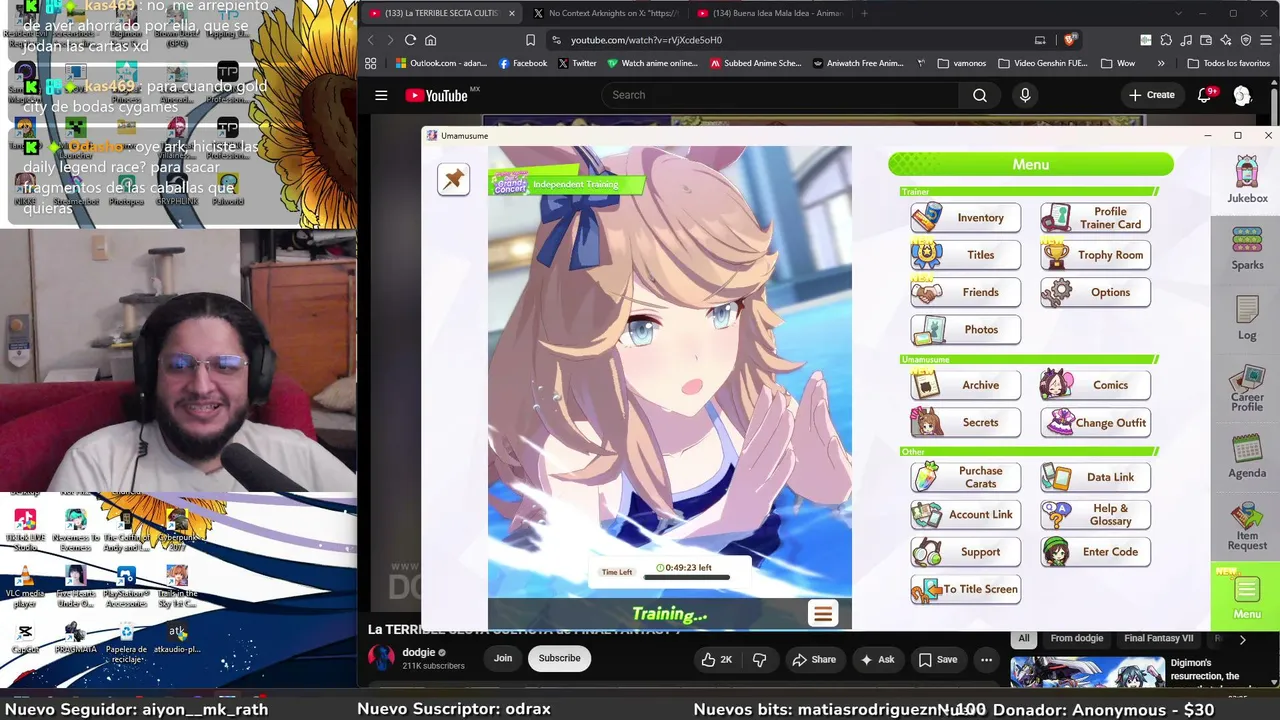Open the Friends menu entry
Screen dimensions: 1280x720
[965, 292]
